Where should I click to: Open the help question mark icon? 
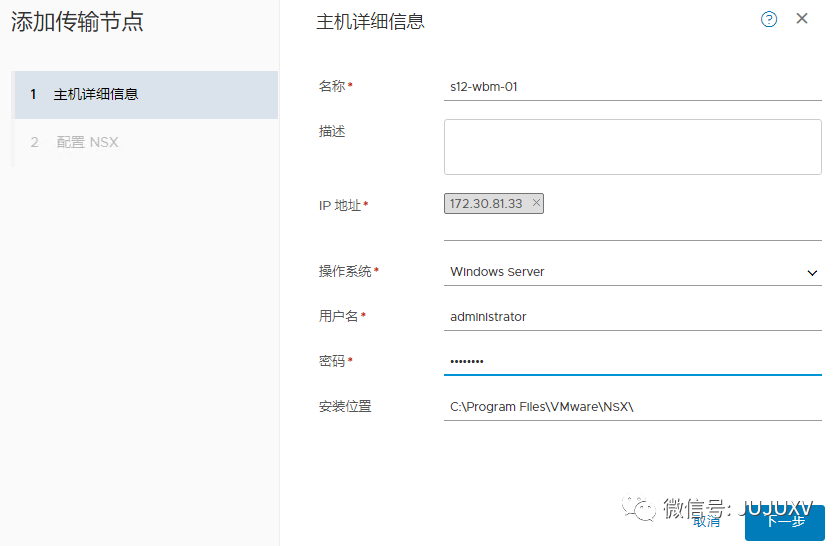pyautogui.click(x=769, y=19)
